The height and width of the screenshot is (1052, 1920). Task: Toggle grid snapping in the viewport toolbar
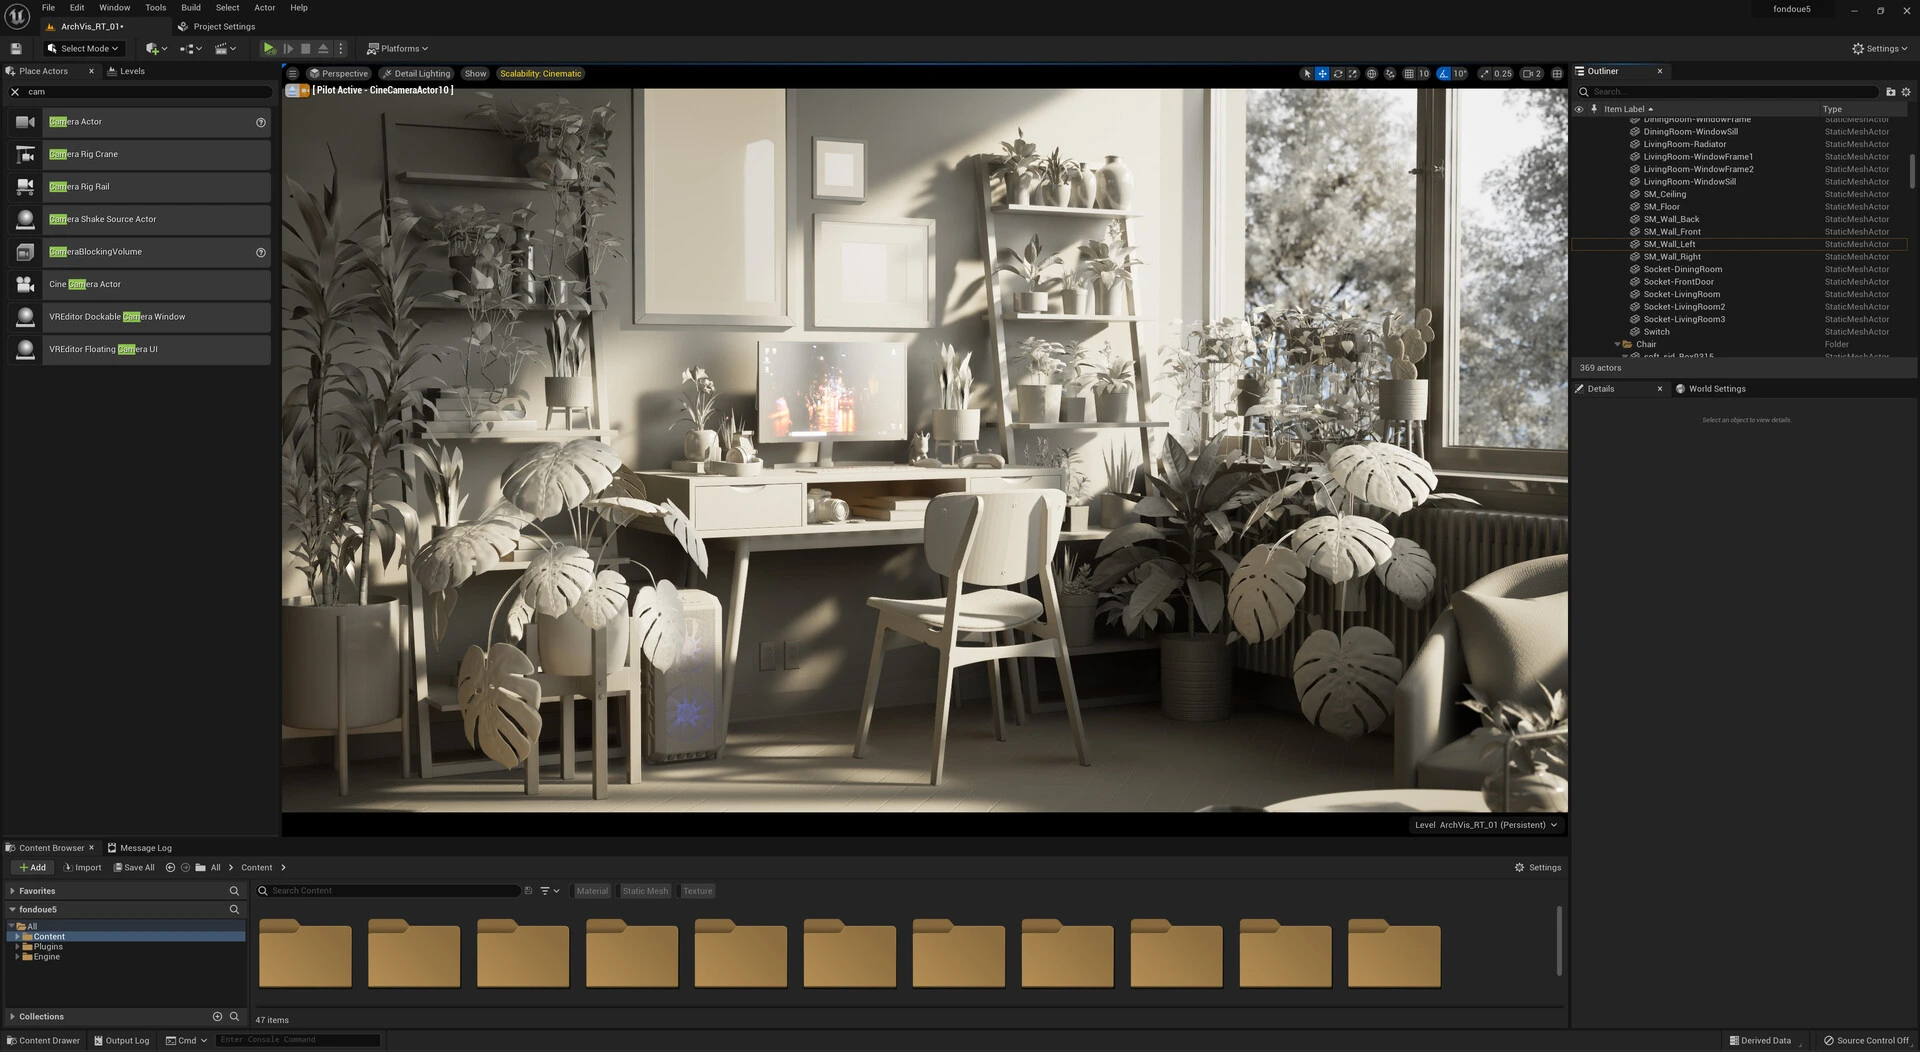[x=1409, y=74]
